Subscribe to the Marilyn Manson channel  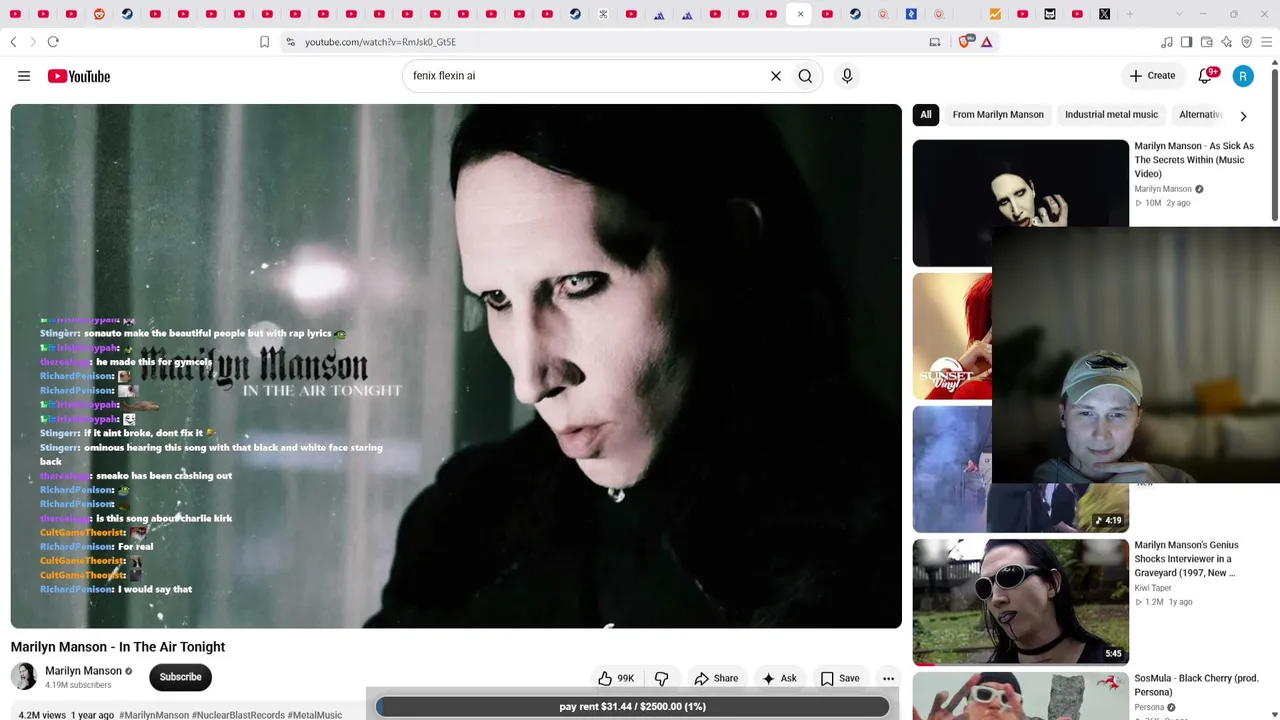click(180, 677)
